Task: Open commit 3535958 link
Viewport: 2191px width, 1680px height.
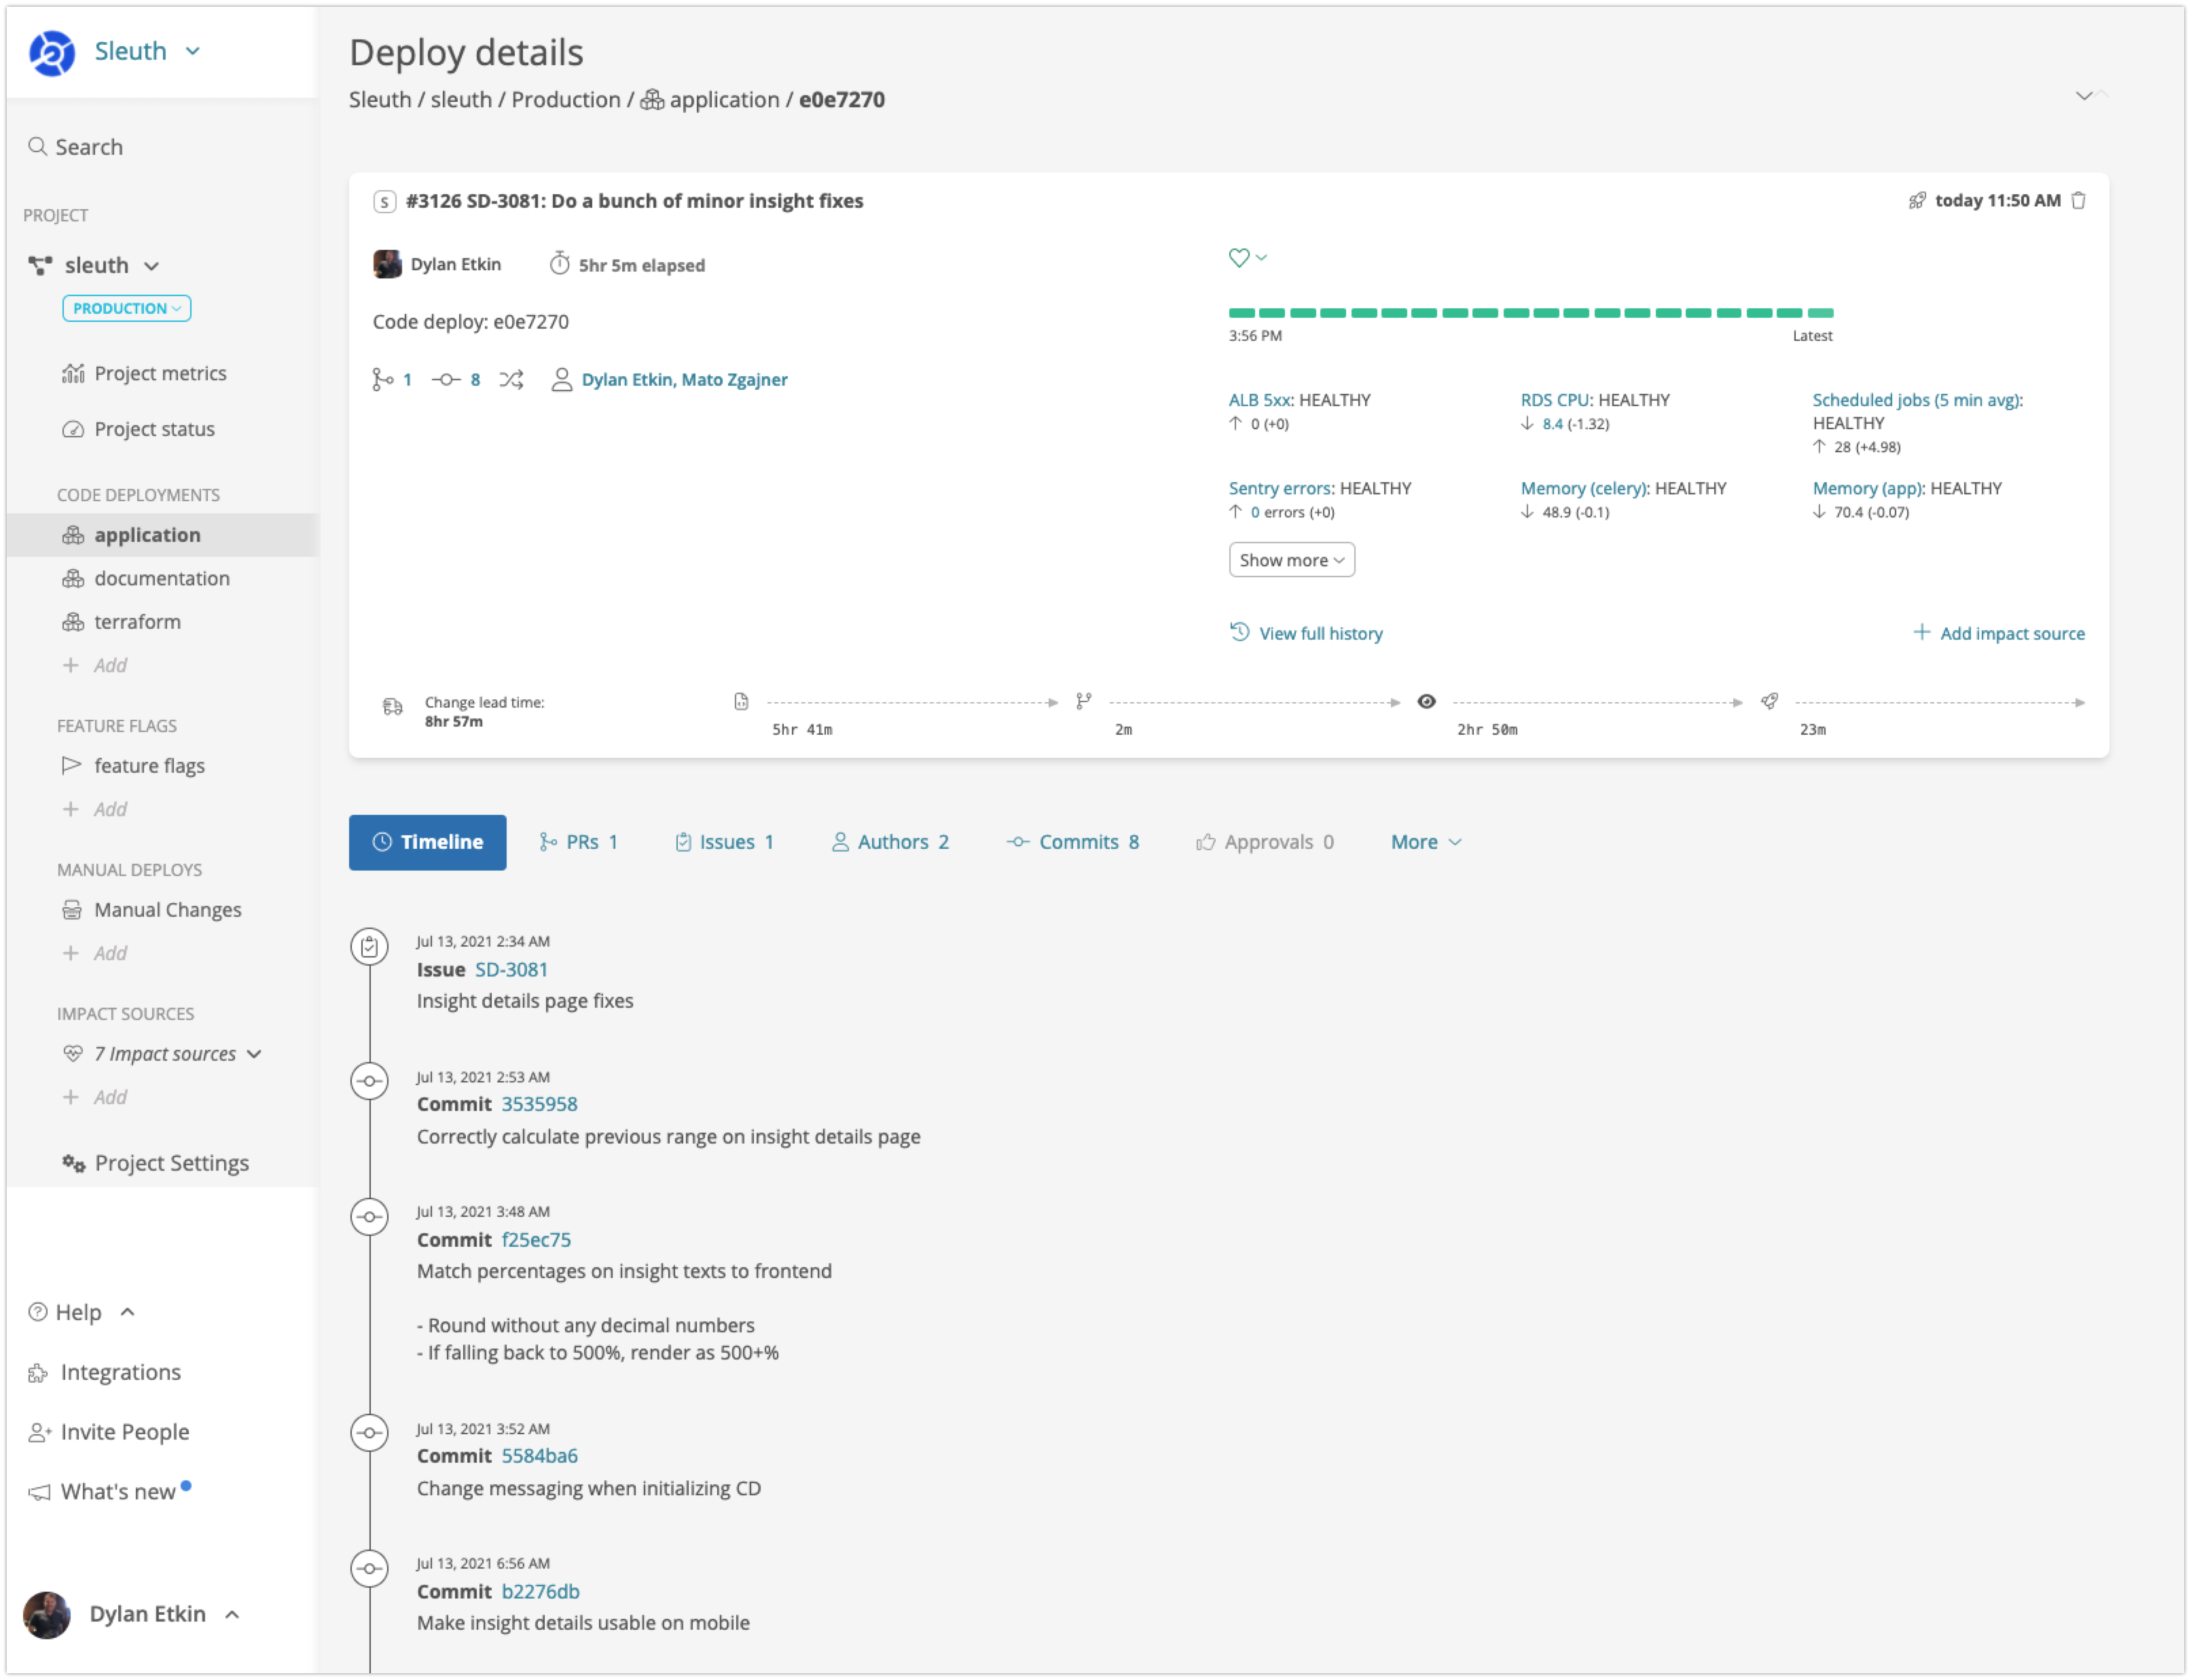Action: point(539,1104)
